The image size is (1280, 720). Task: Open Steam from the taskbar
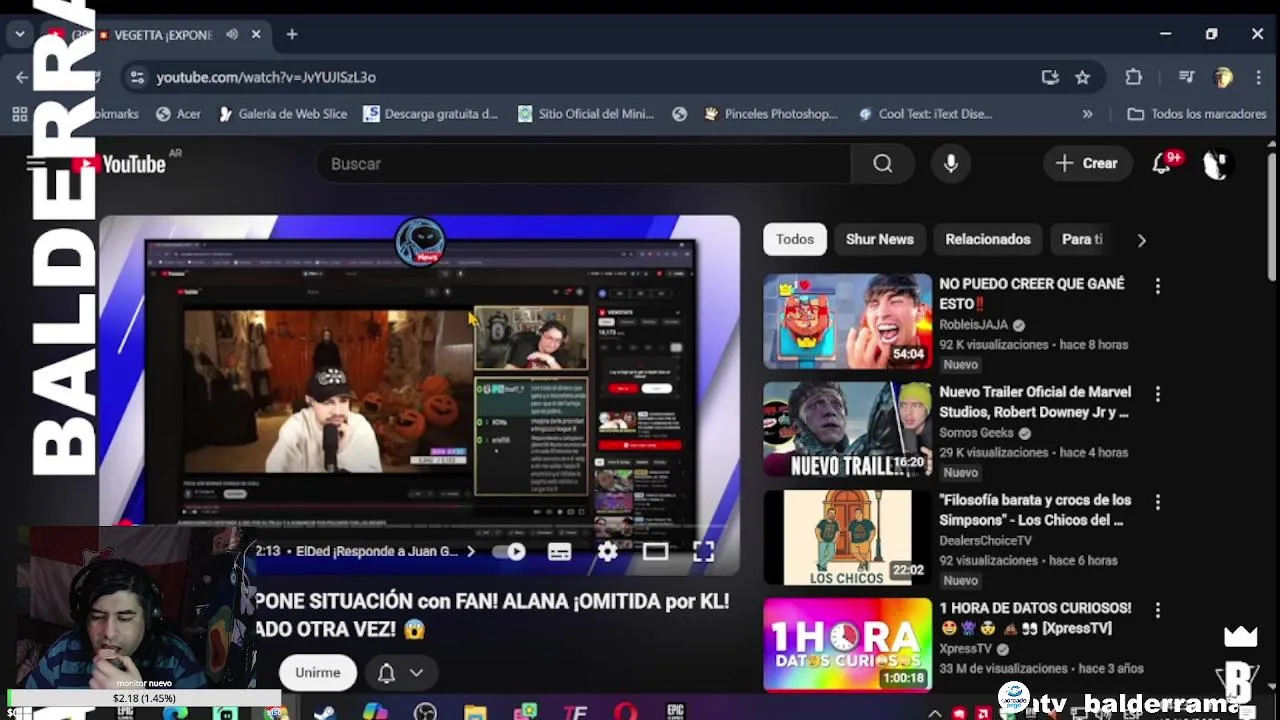pyautogui.click(x=324, y=712)
